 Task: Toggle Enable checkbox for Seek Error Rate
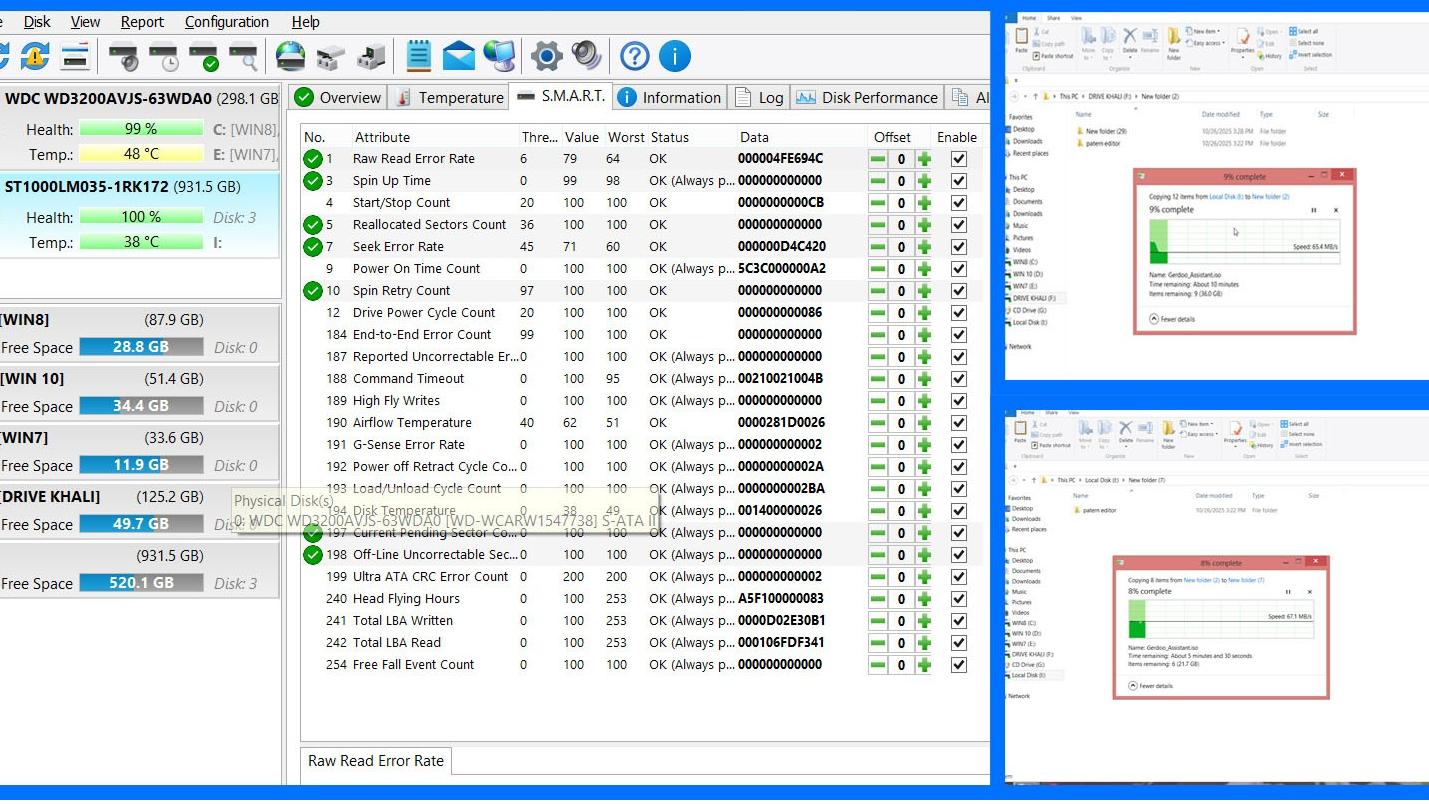[x=958, y=247]
